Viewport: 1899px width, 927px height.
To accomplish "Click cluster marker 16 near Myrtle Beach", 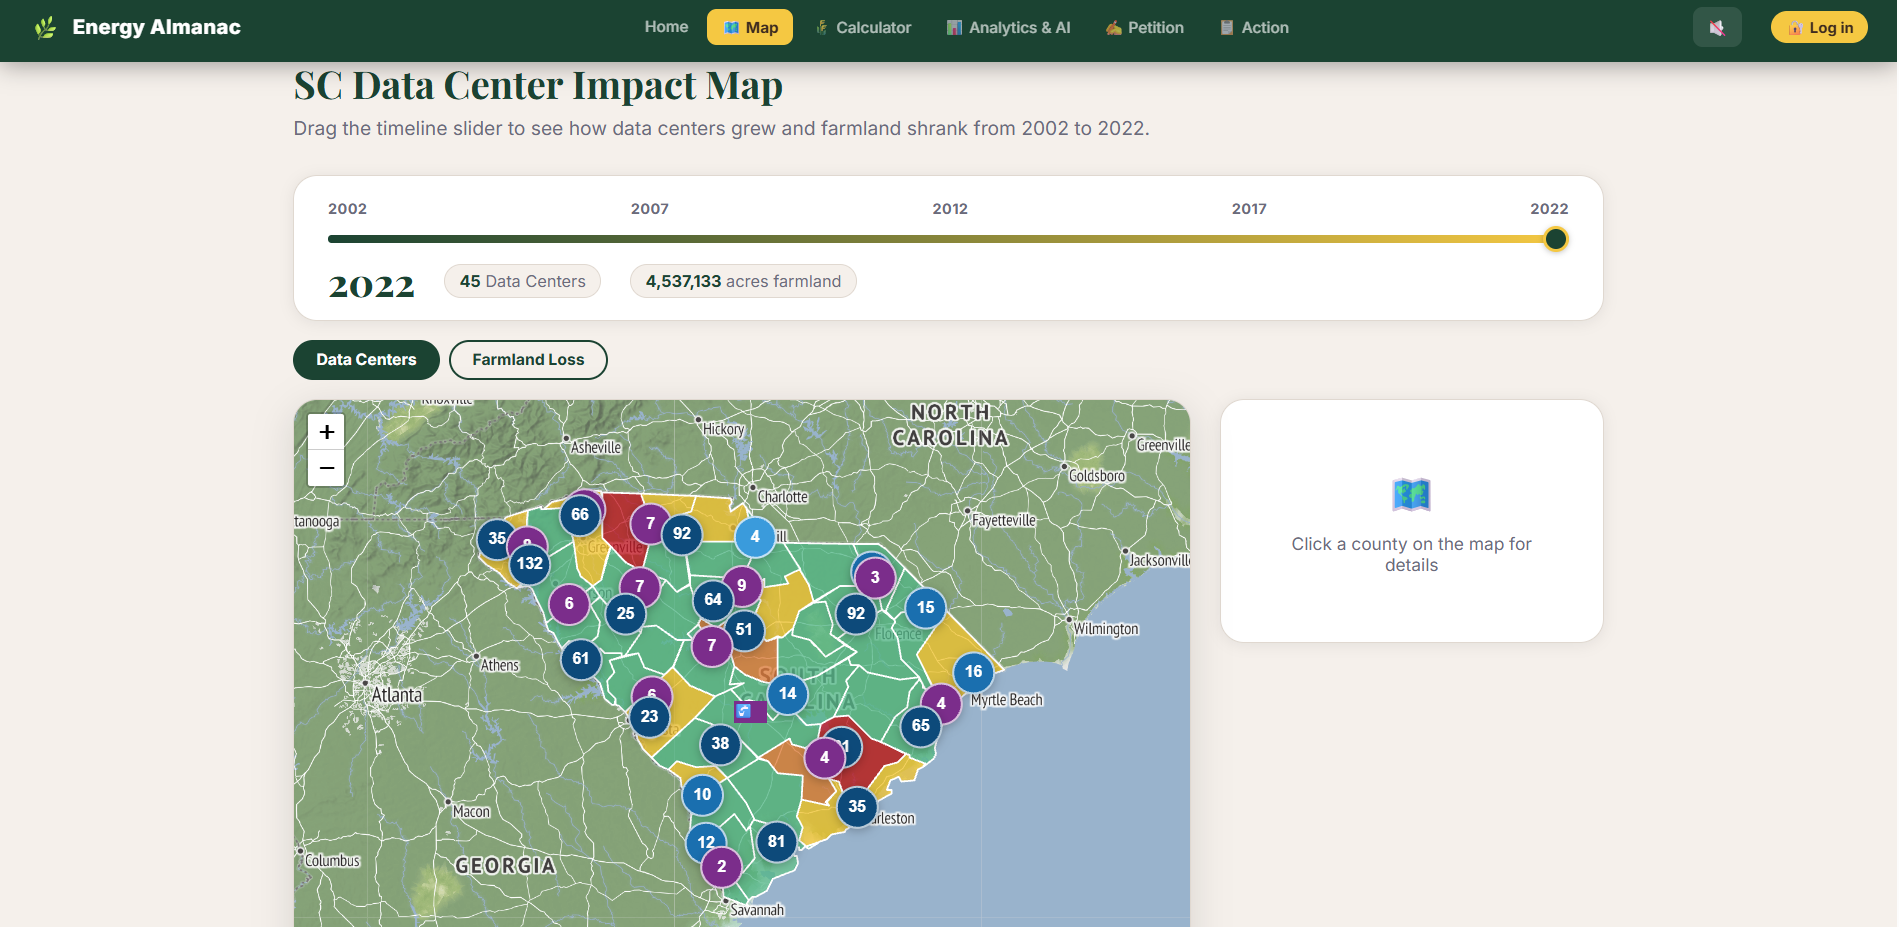I will click(x=974, y=672).
